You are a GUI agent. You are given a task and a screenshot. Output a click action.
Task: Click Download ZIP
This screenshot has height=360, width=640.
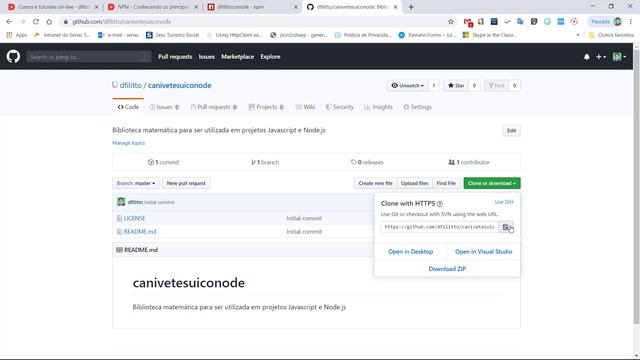447,269
